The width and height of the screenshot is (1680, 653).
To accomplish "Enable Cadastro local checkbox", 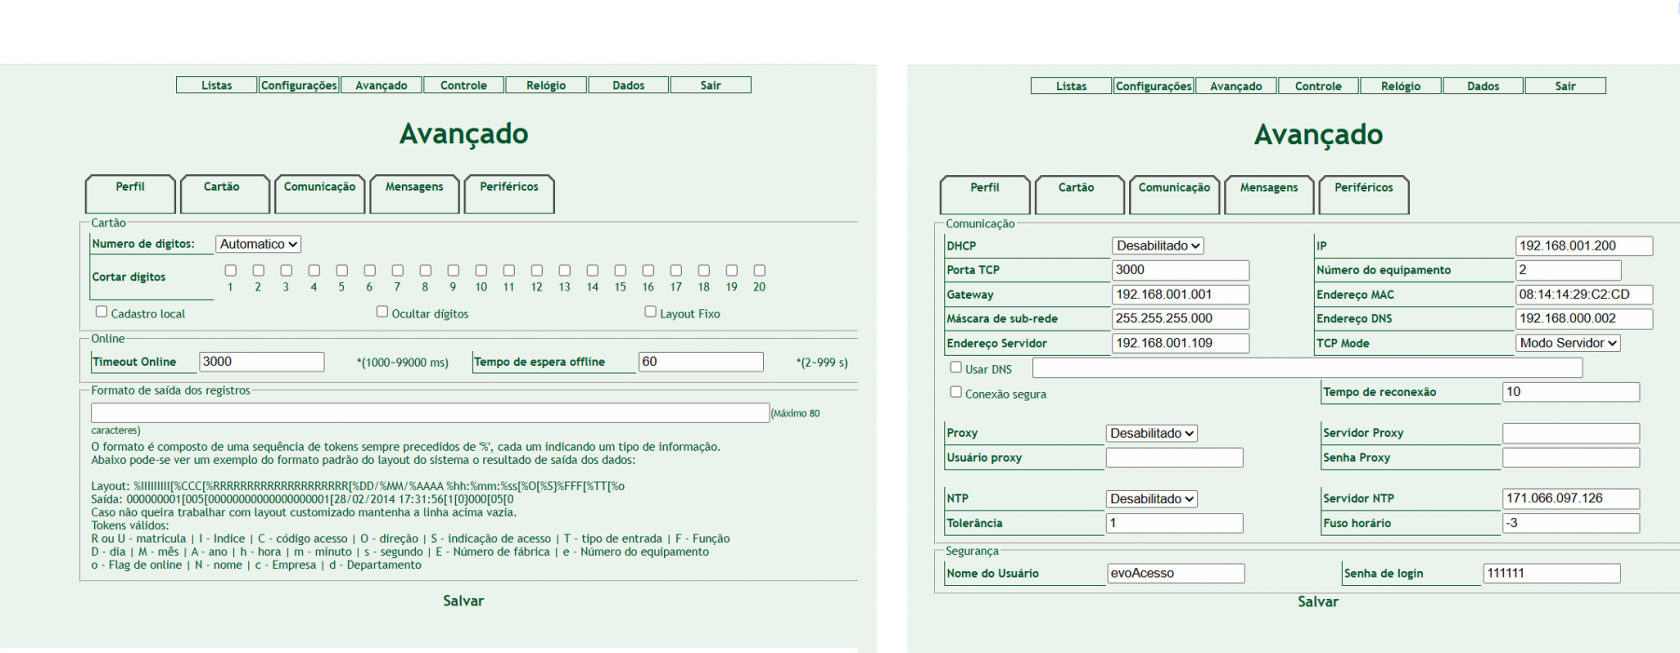I will pos(101,312).
